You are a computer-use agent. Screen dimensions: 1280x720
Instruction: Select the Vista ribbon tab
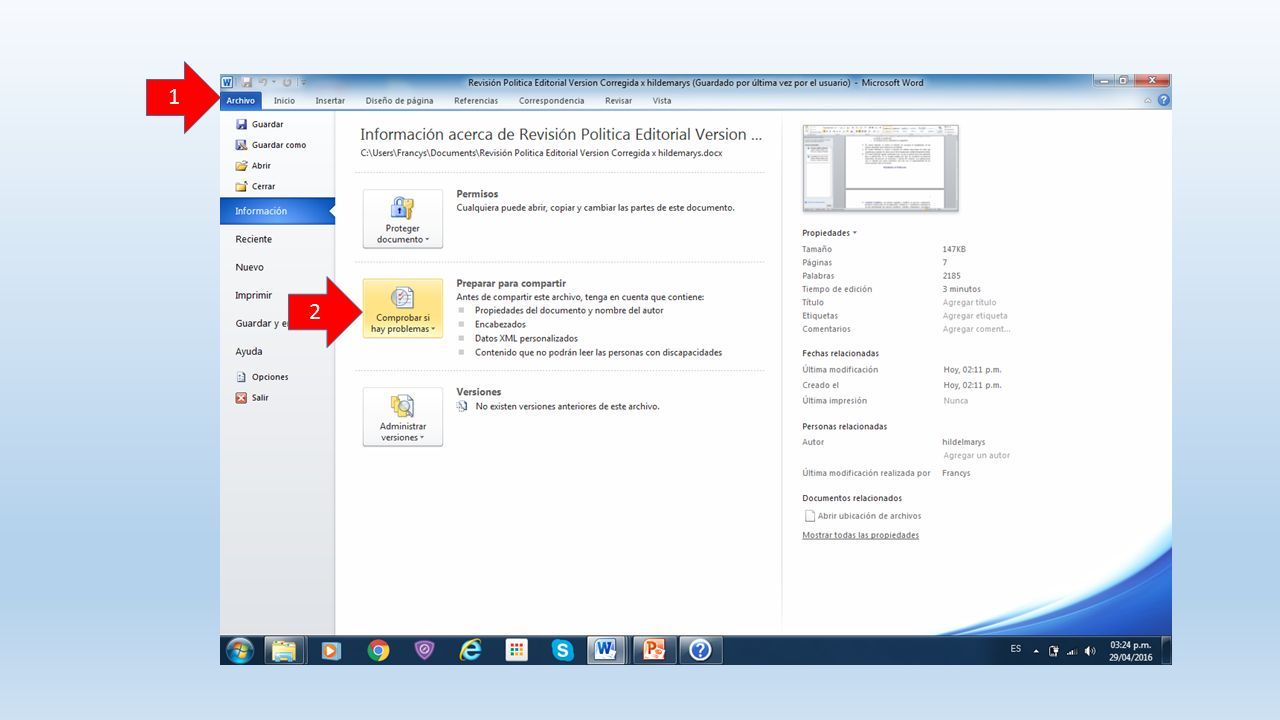coord(662,101)
